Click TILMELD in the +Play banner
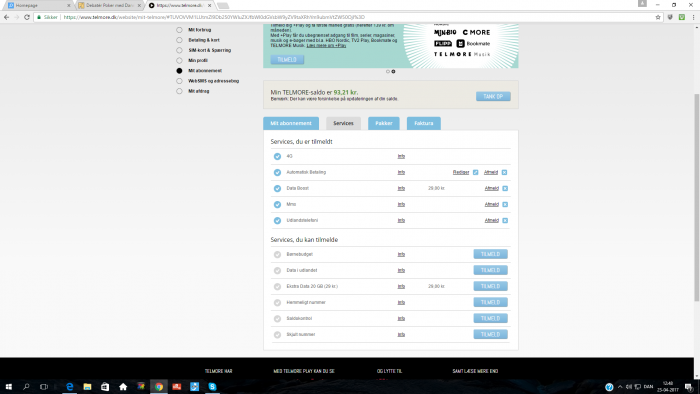Screen dimensions: 700x394 (x=287, y=60)
